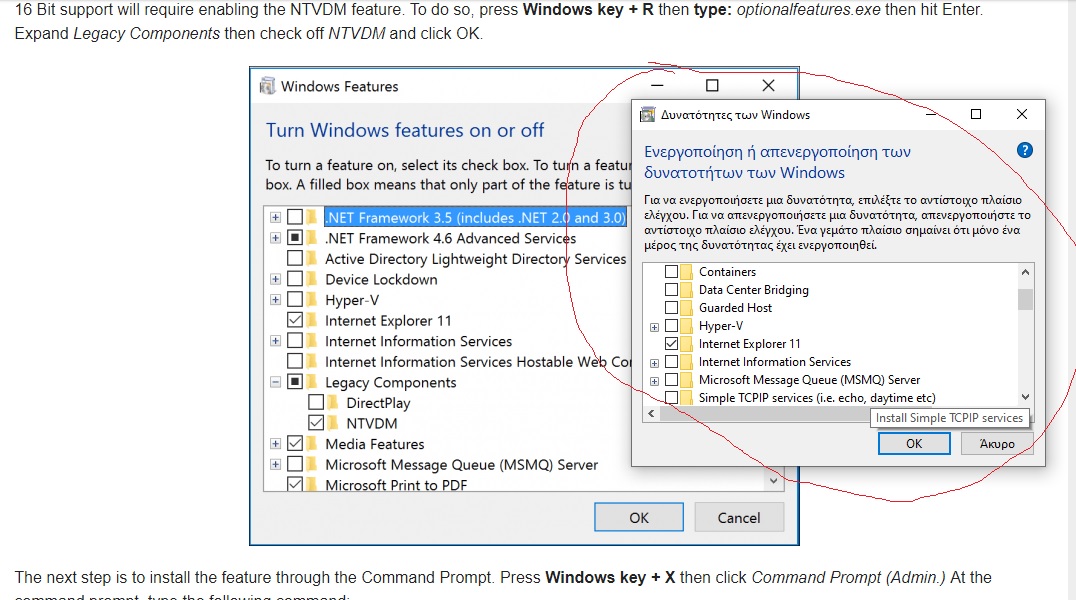This screenshot has width=1076, height=600.
Task: Click the Greek list's scroll up arrow
Action: pyautogui.click(x=1025, y=273)
